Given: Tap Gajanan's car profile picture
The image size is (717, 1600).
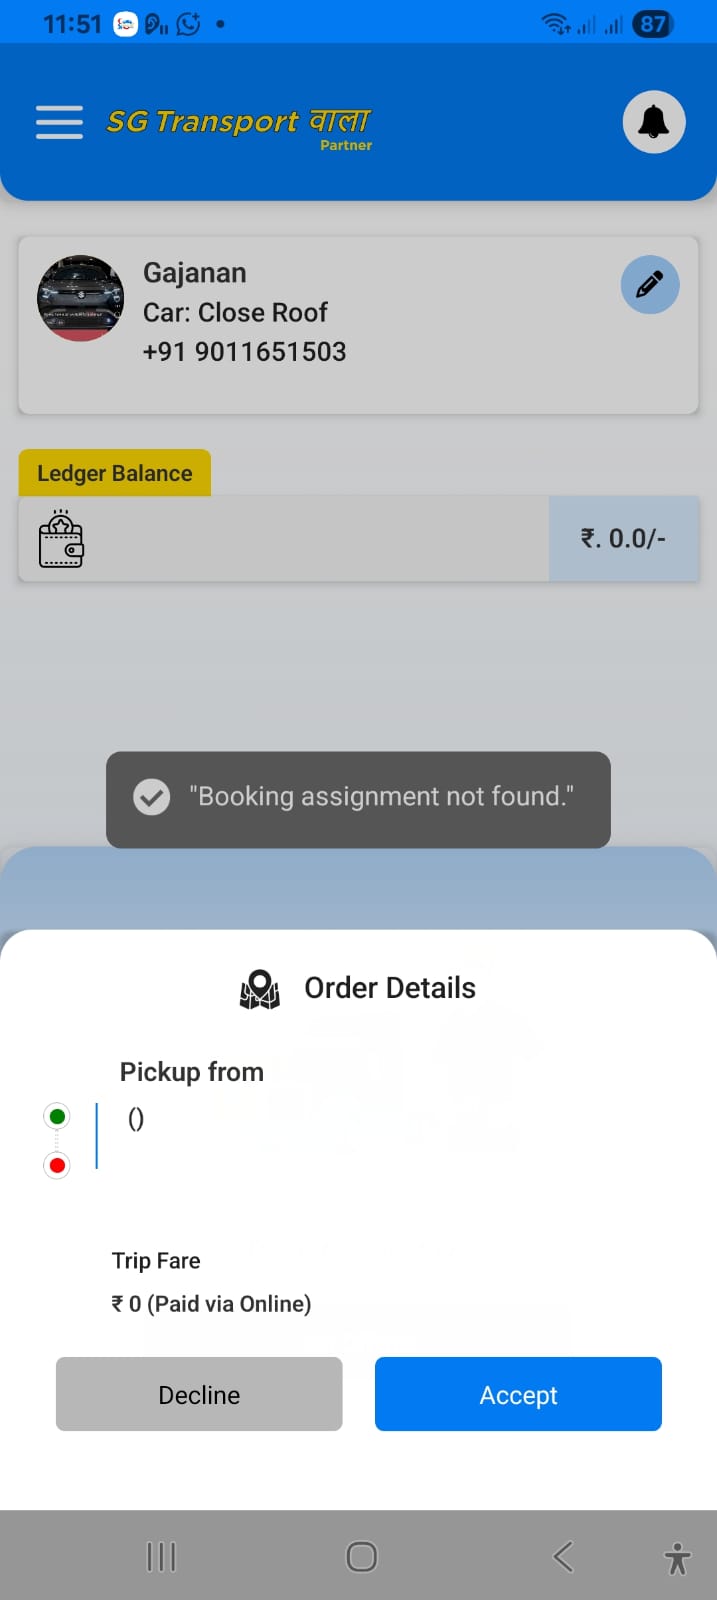Looking at the screenshot, I should coord(80,298).
